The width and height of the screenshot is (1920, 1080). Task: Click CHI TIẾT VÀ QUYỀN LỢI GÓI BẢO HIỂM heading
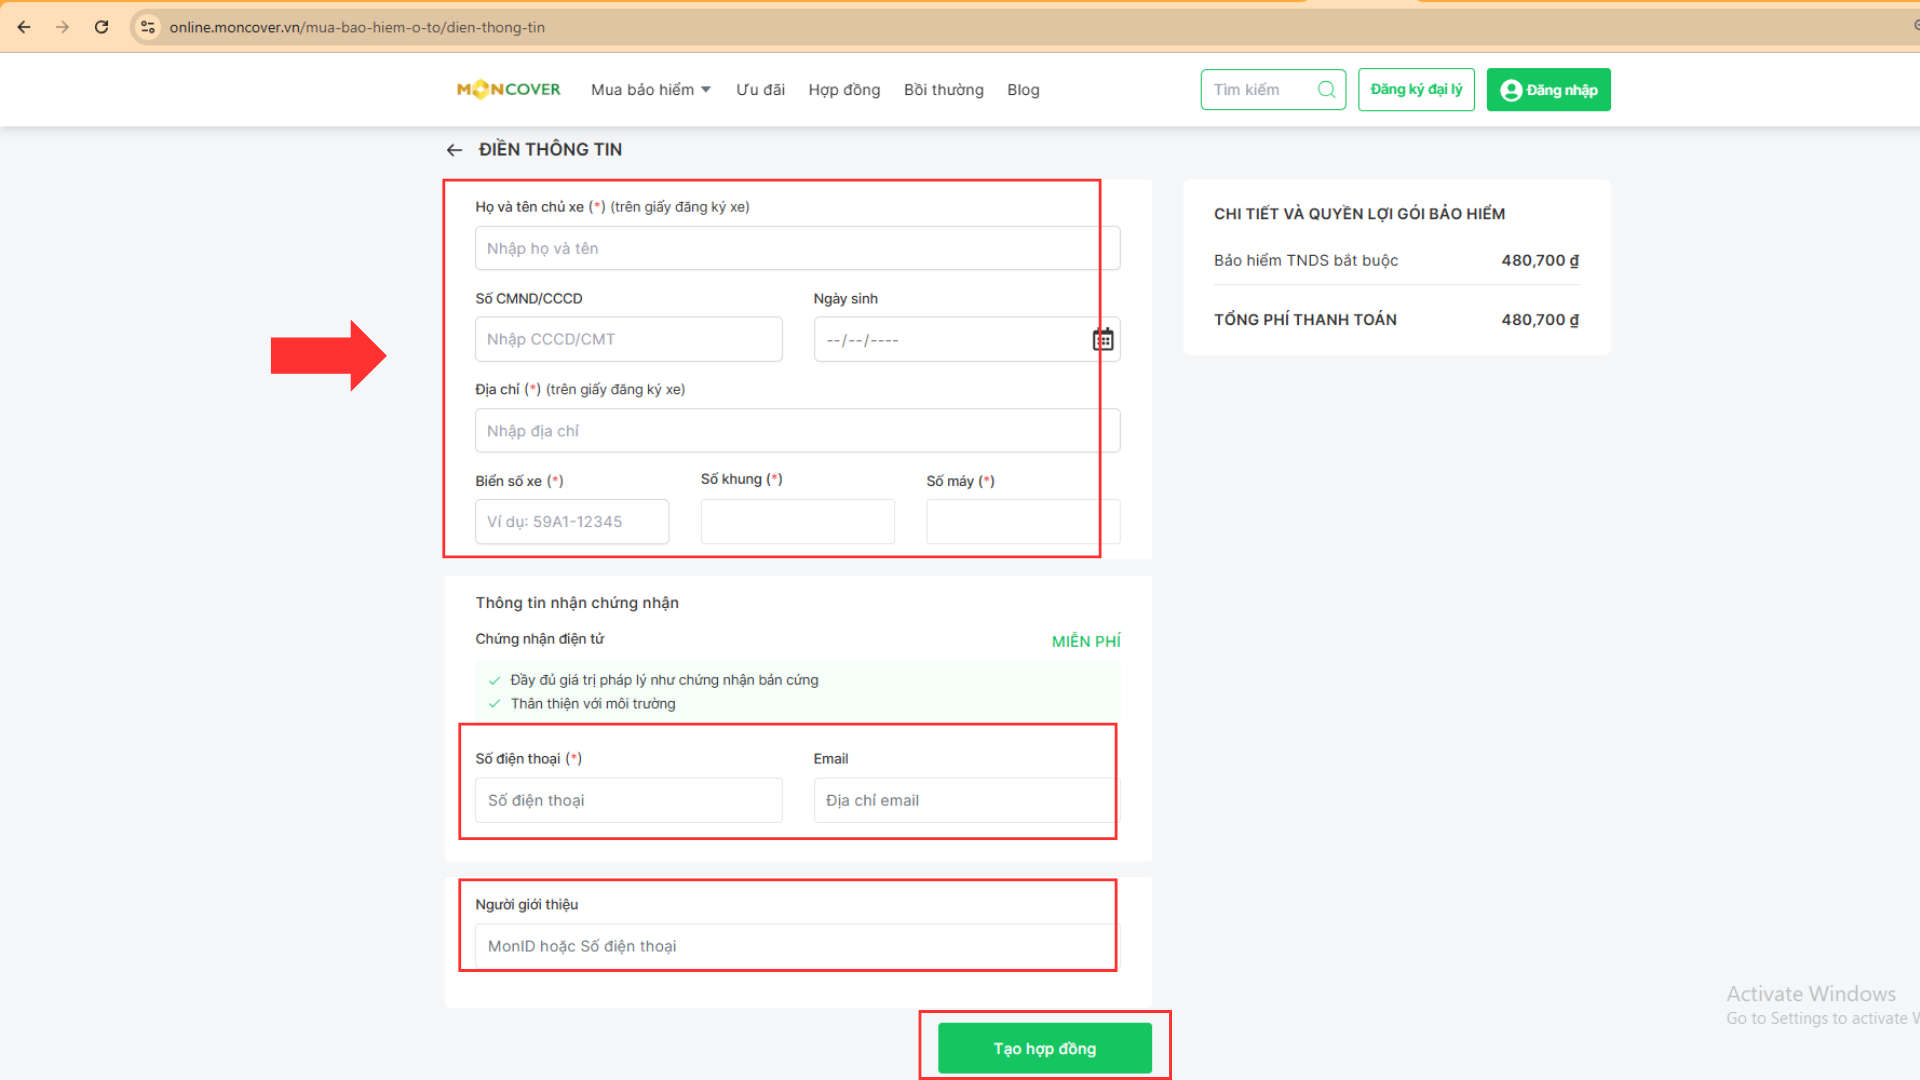[1359, 213]
